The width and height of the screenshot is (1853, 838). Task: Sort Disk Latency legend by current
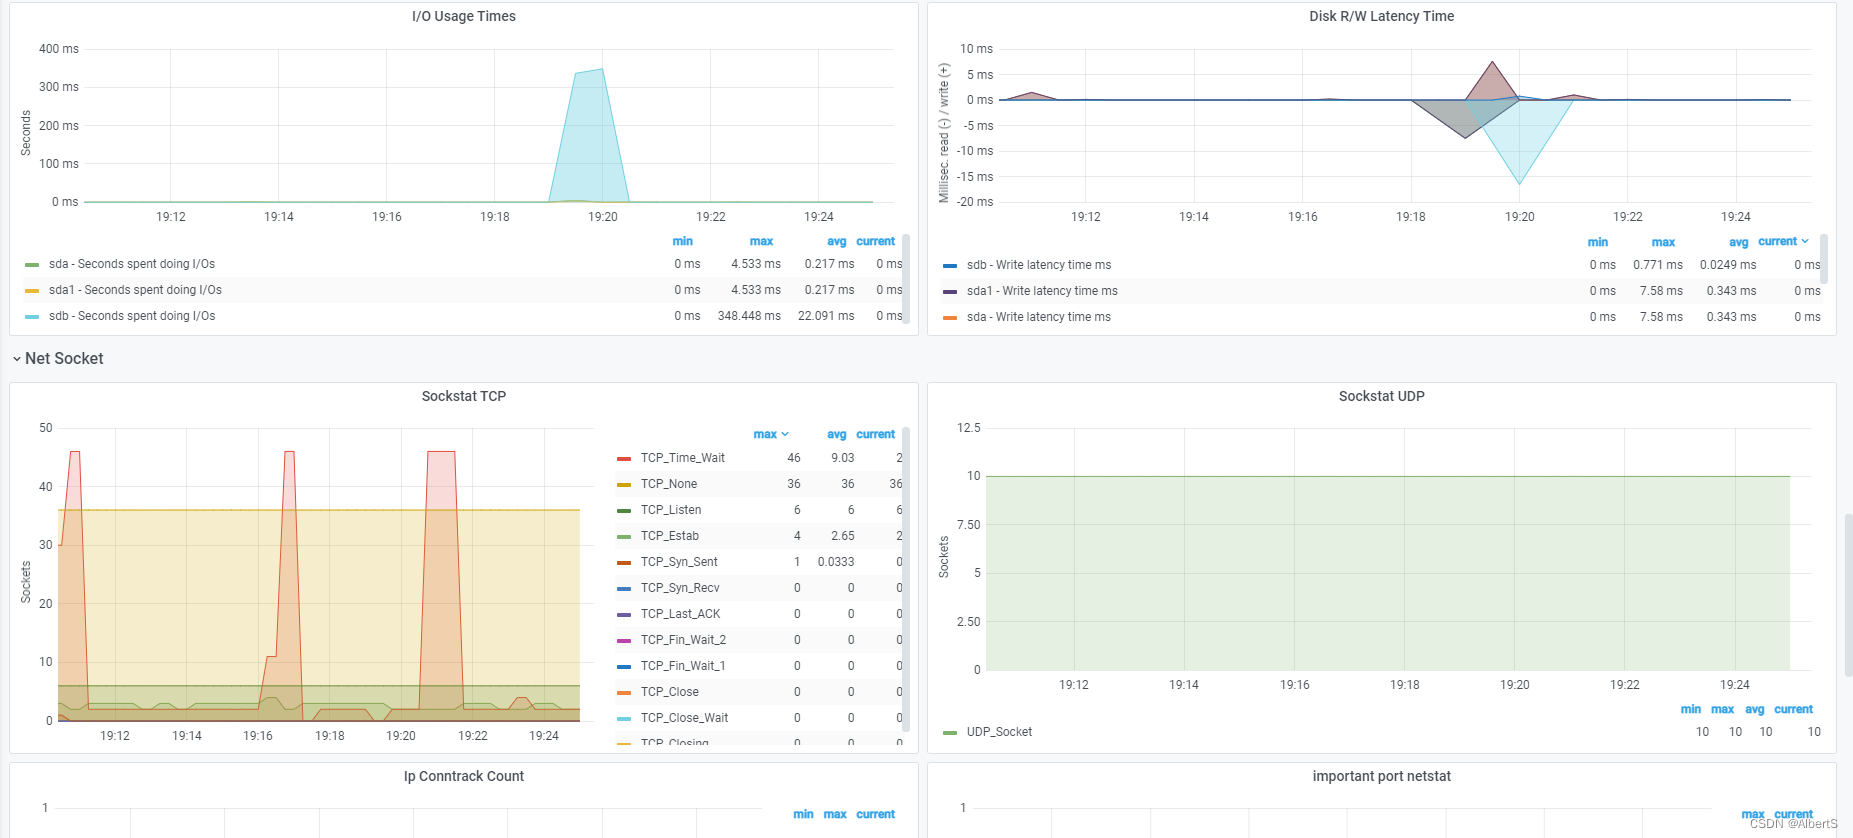(1783, 241)
